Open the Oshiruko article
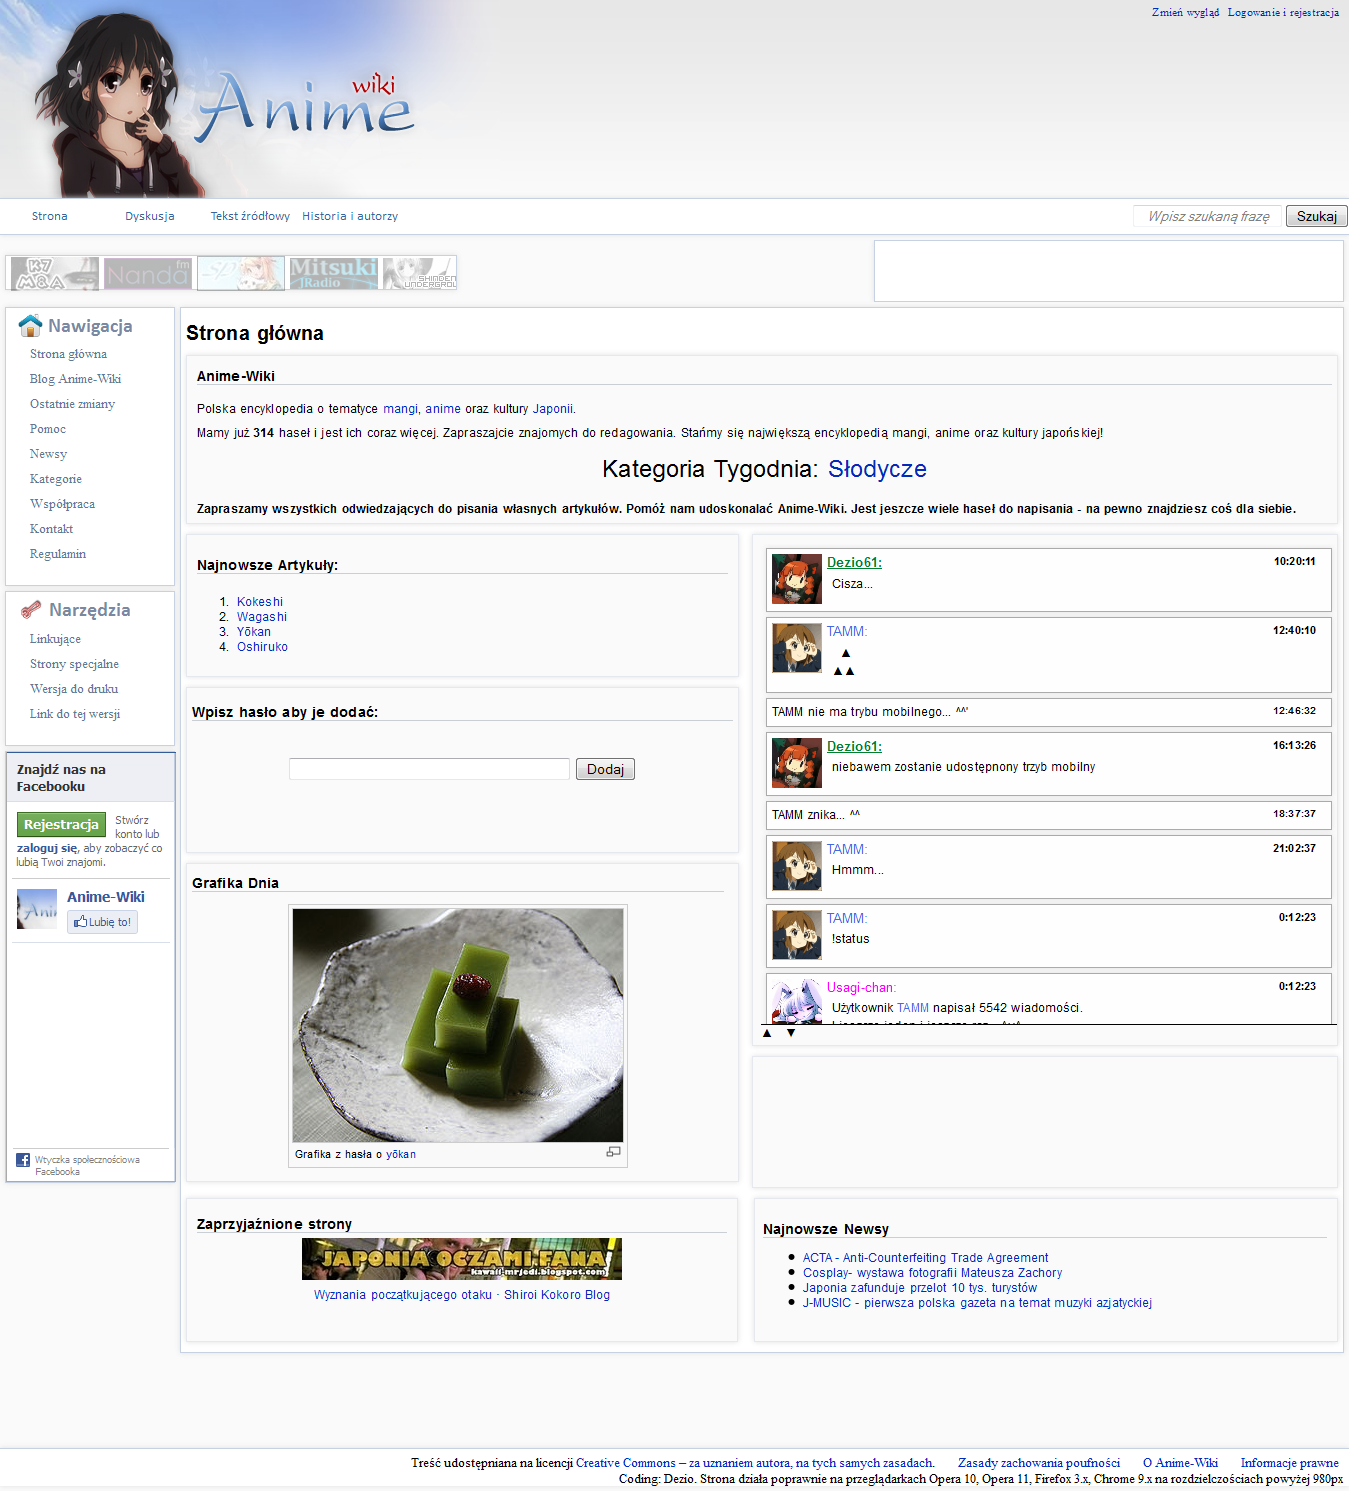The image size is (1349, 1491). (x=262, y=647)
